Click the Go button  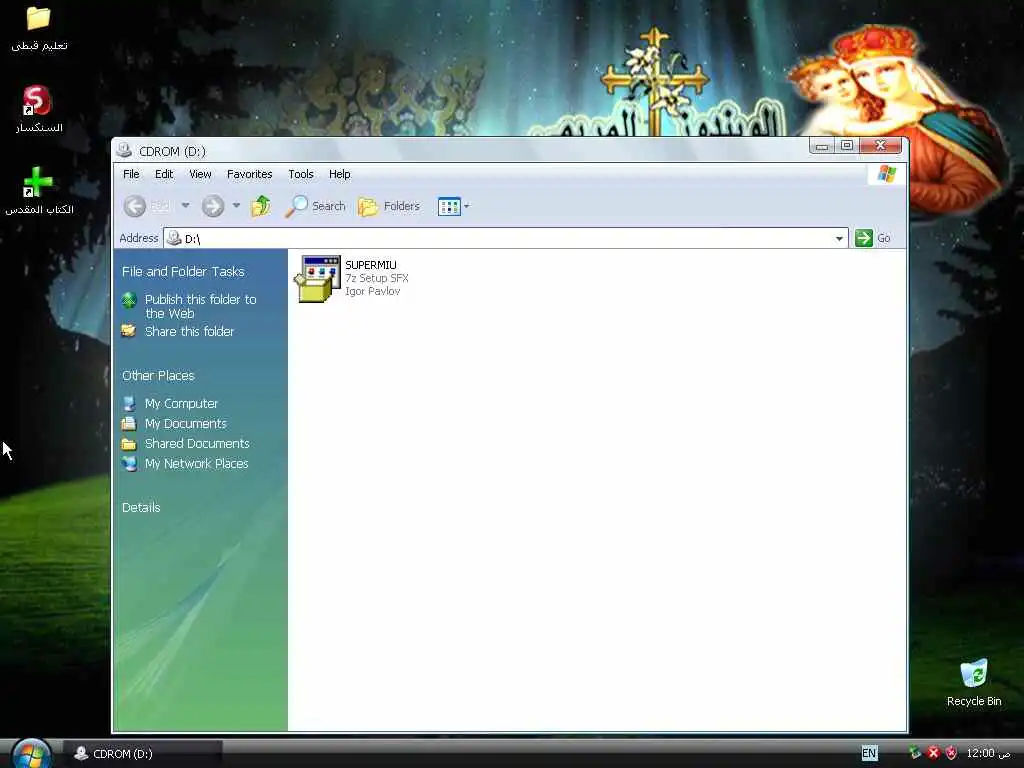pyautogui.click(x=873, y=238)
